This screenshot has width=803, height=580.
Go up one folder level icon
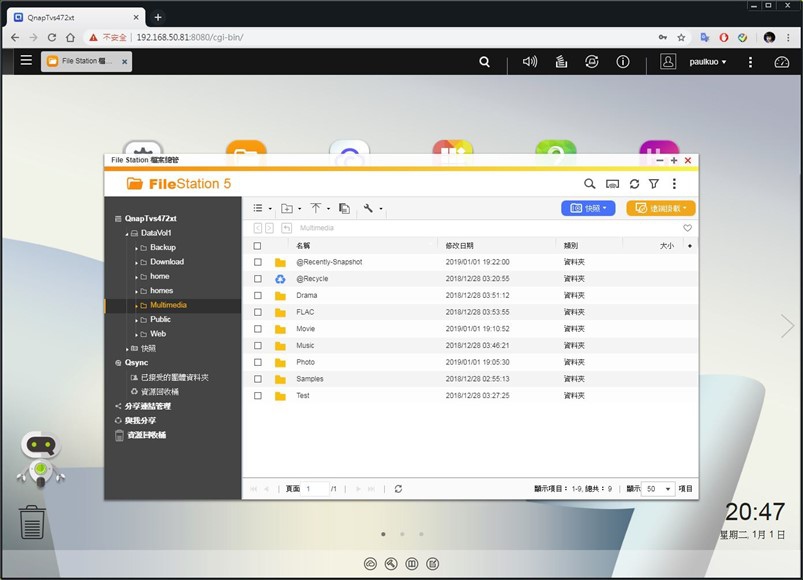287,228
